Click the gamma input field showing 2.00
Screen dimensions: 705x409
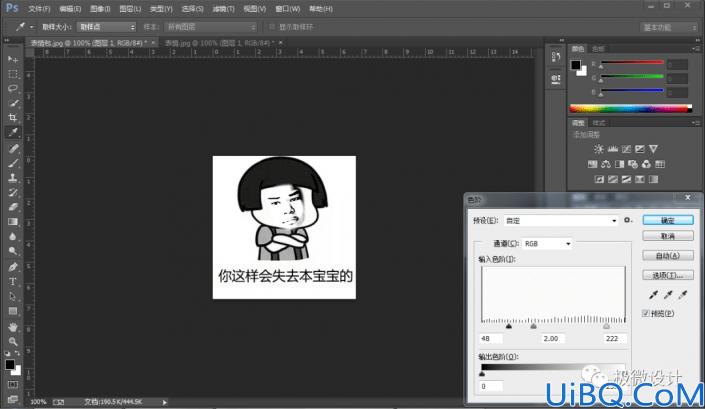tap(552, 338)
